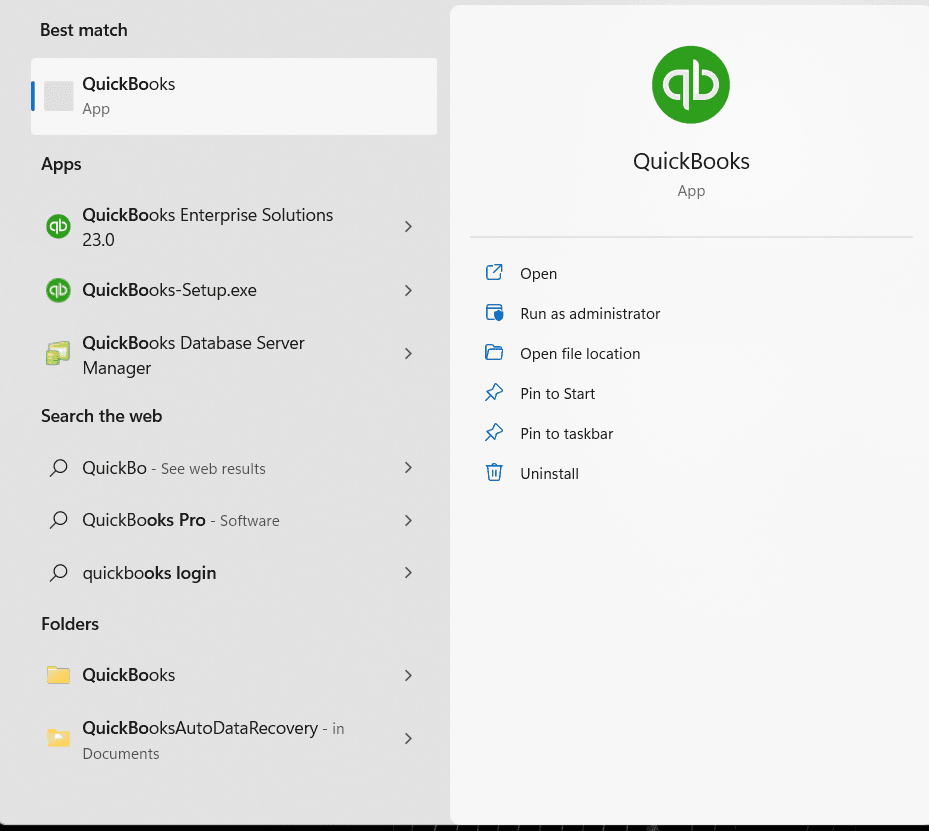Expand QuickBooks Database Server Manager chevron
Screen dimensions: 929x831
click(x=408, y=354)
